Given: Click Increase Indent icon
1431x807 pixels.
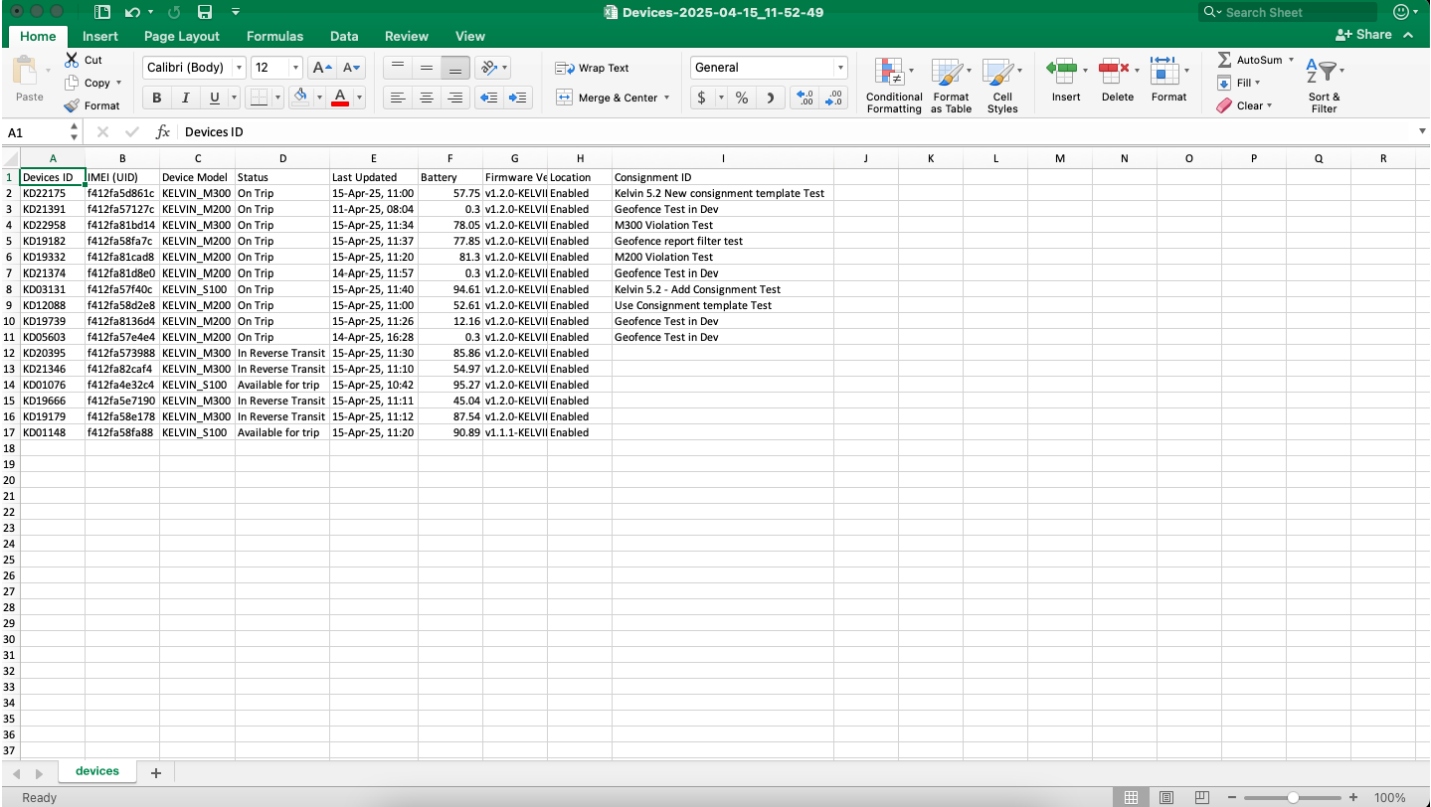Looking at the screenshot, I should coord(518,98).
